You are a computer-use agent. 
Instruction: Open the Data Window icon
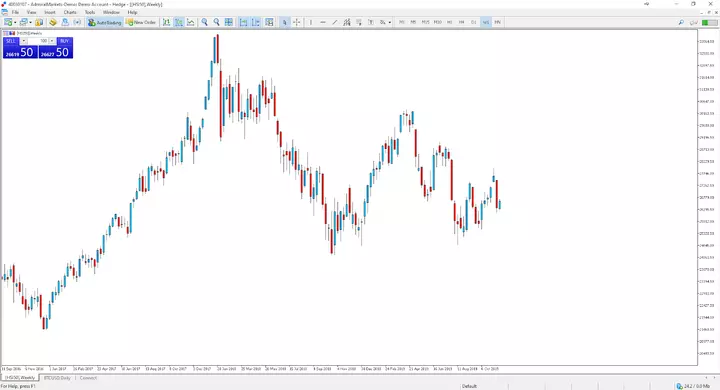(53, 22)
